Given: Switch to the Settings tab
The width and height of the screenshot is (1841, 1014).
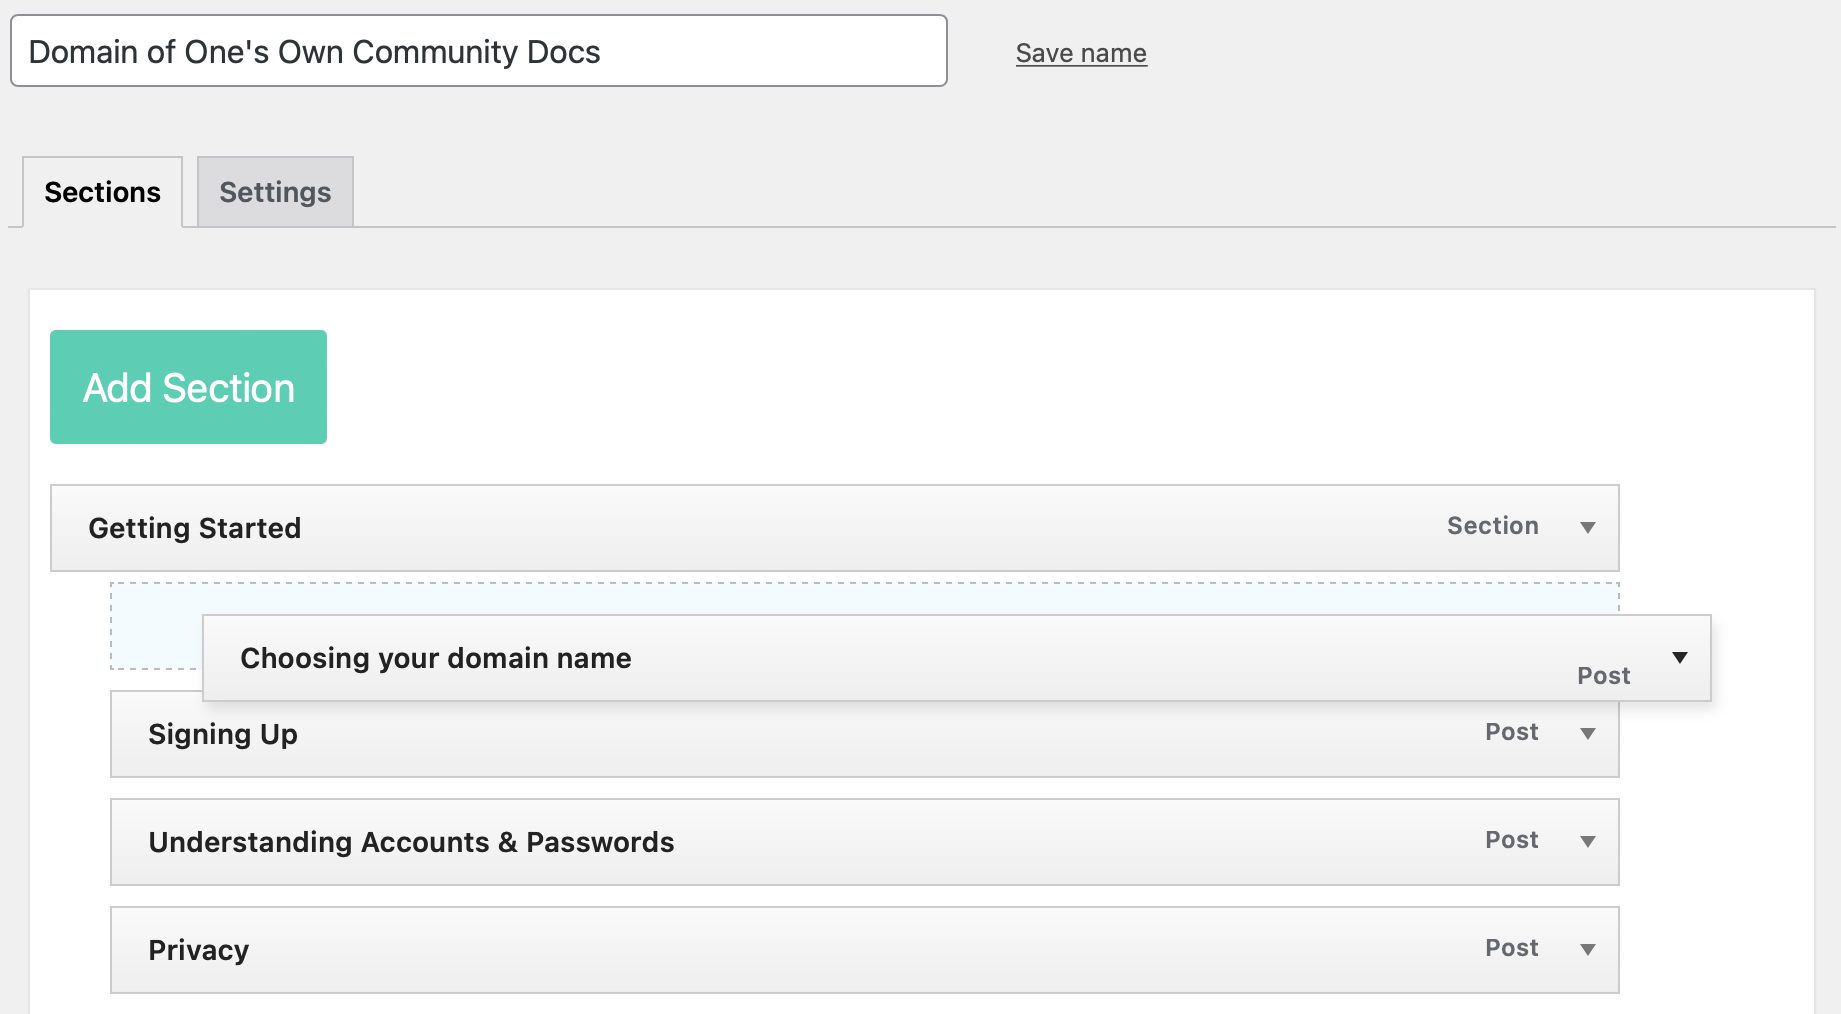Looking at the screenshot, I should [x=275, y=192].
